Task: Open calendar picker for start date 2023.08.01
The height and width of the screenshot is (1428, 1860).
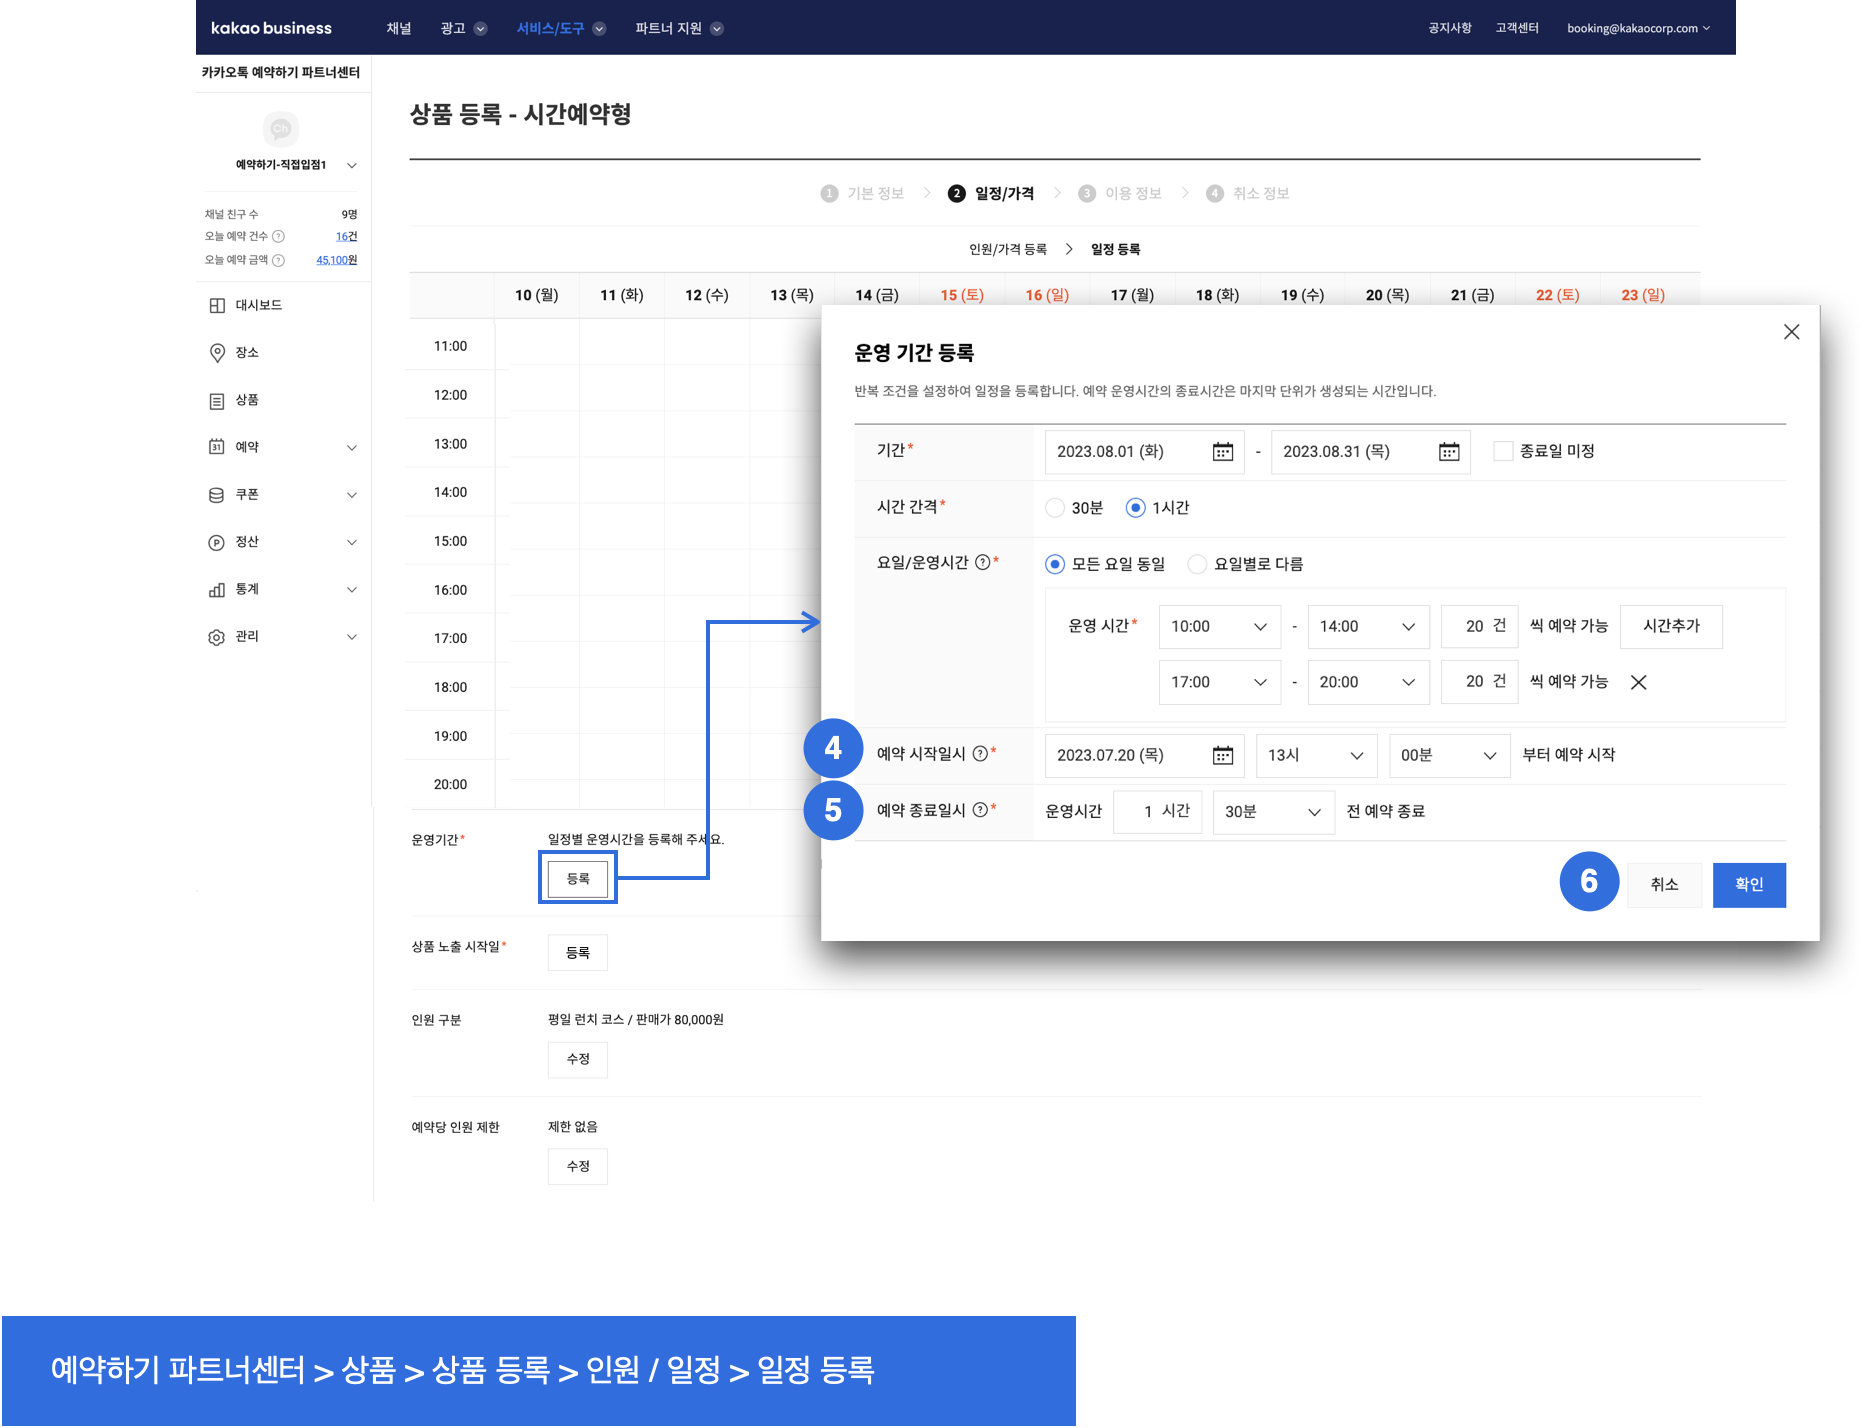Action: pos(1222,452)
